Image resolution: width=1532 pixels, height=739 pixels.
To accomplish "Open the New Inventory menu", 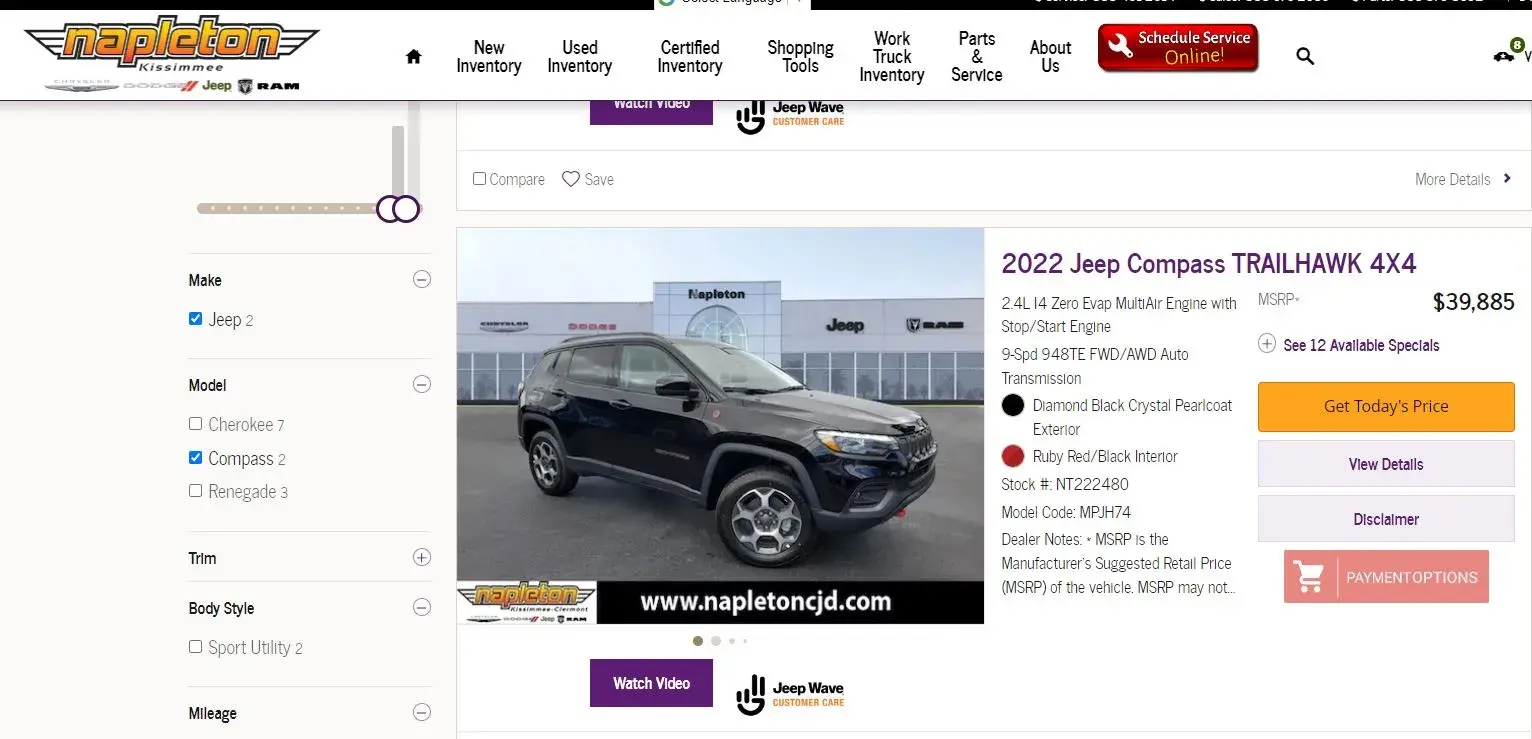I will click(x=489, y=57).
